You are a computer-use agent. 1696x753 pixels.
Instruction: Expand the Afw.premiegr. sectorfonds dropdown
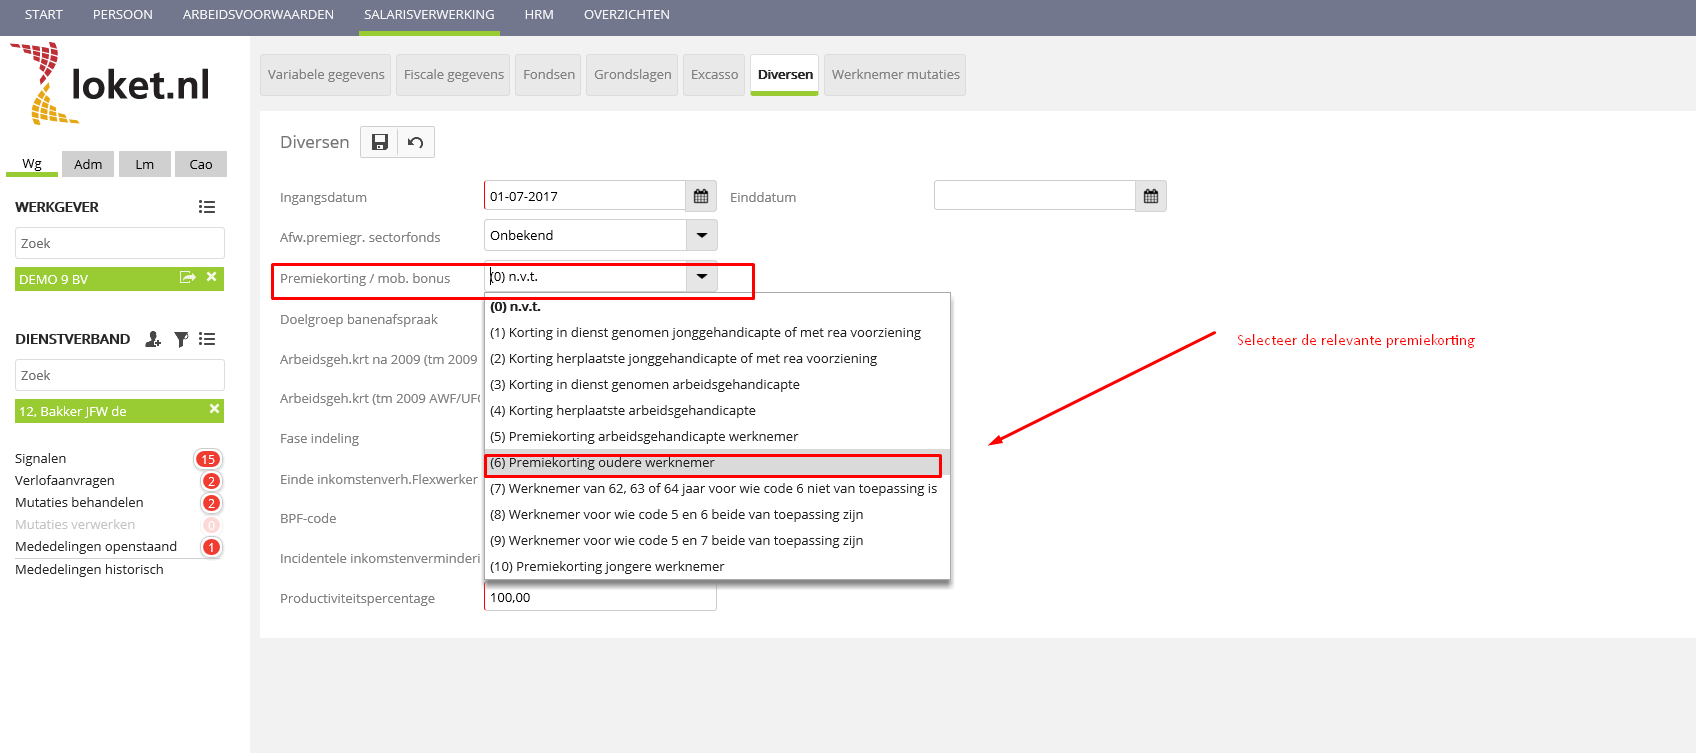702,235
